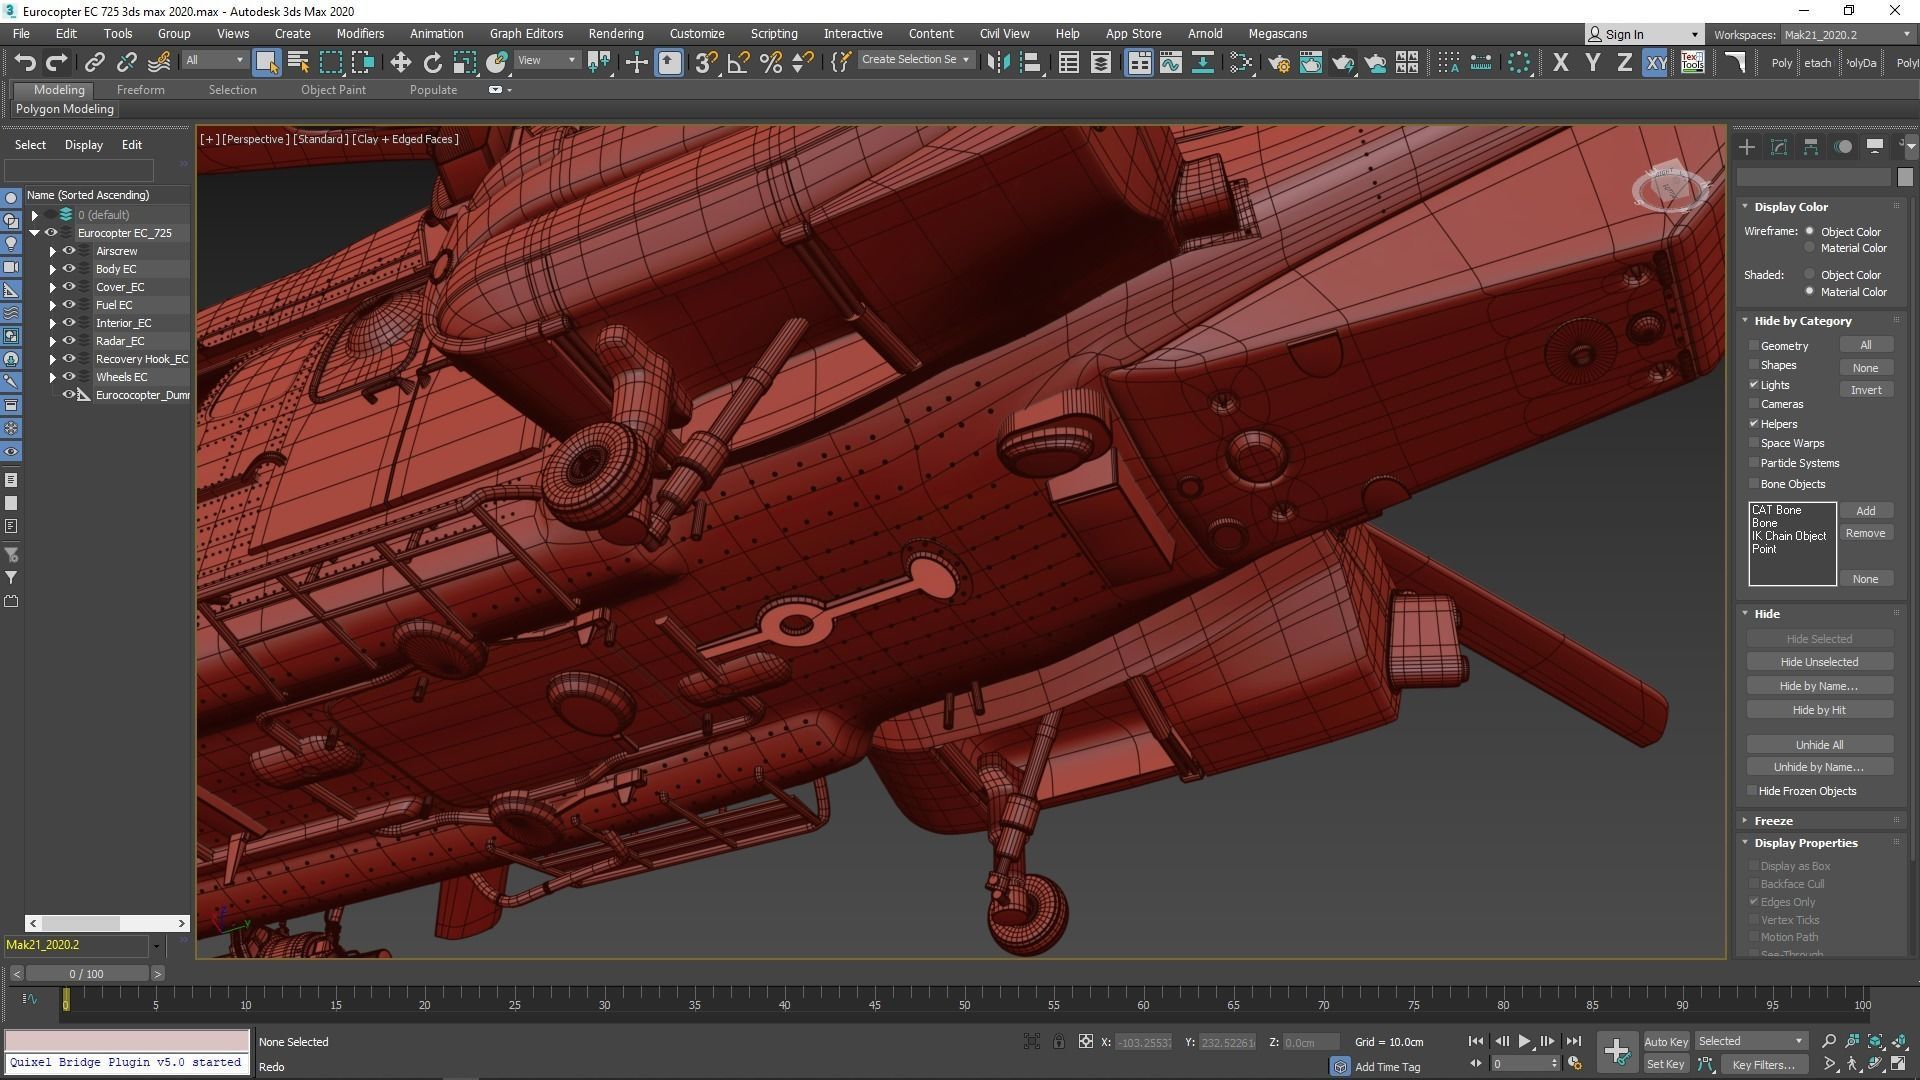Enable the Geometry hide category checkbox
Image resolution: width=1920 pixels, height=1080 pixels.
(x=1753, y=346)
